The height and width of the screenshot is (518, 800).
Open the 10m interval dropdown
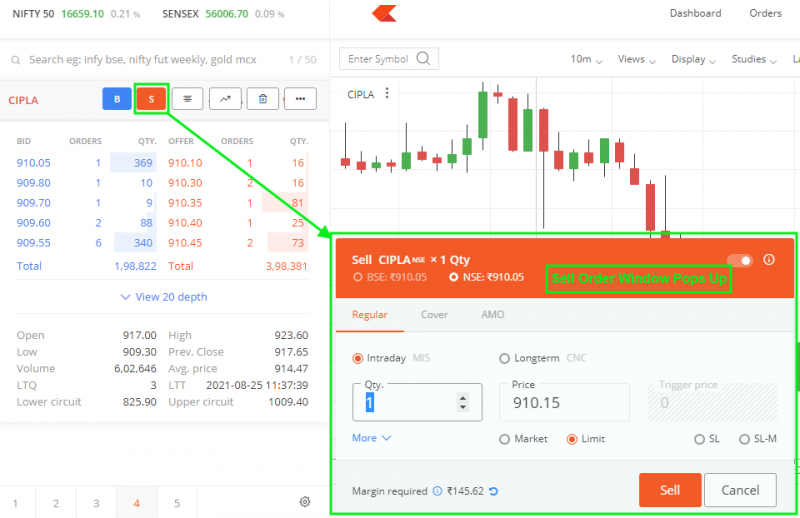pyautogui.click(x=586, y=60)
